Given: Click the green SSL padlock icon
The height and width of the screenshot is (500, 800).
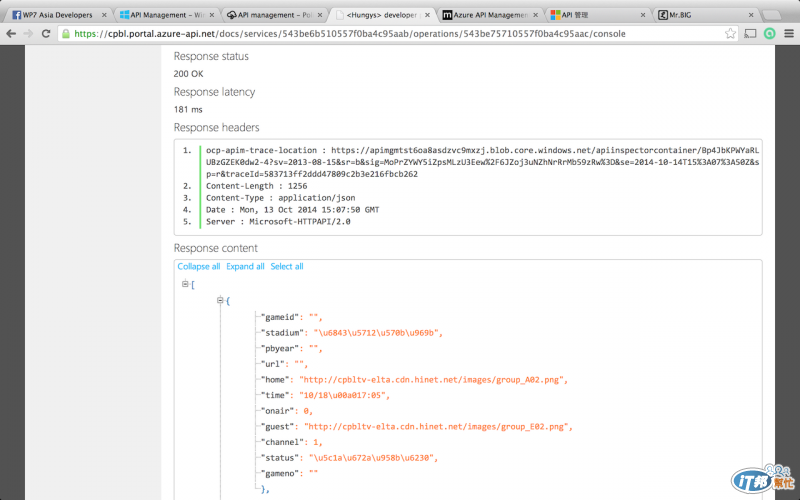Looking at the screenshot, I should 65,34.
